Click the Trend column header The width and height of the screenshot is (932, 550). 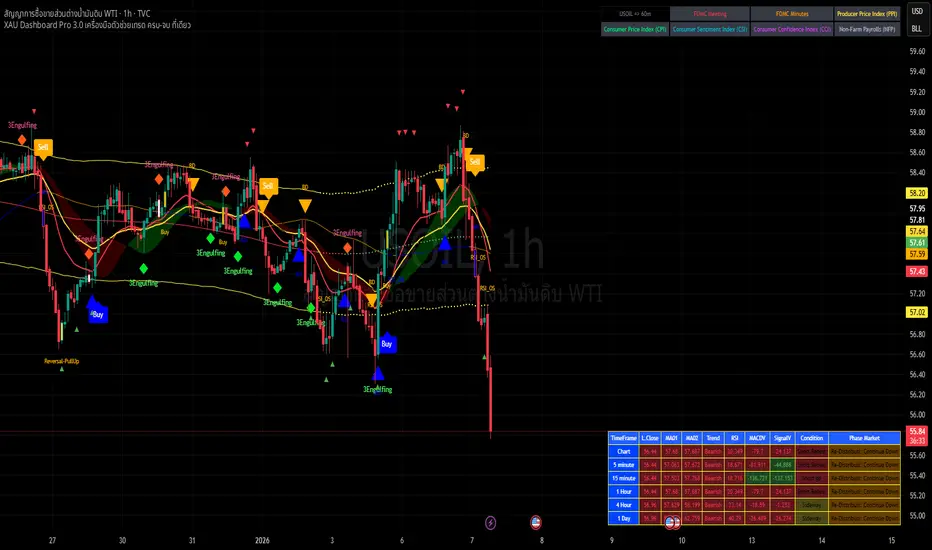(713, 438)
